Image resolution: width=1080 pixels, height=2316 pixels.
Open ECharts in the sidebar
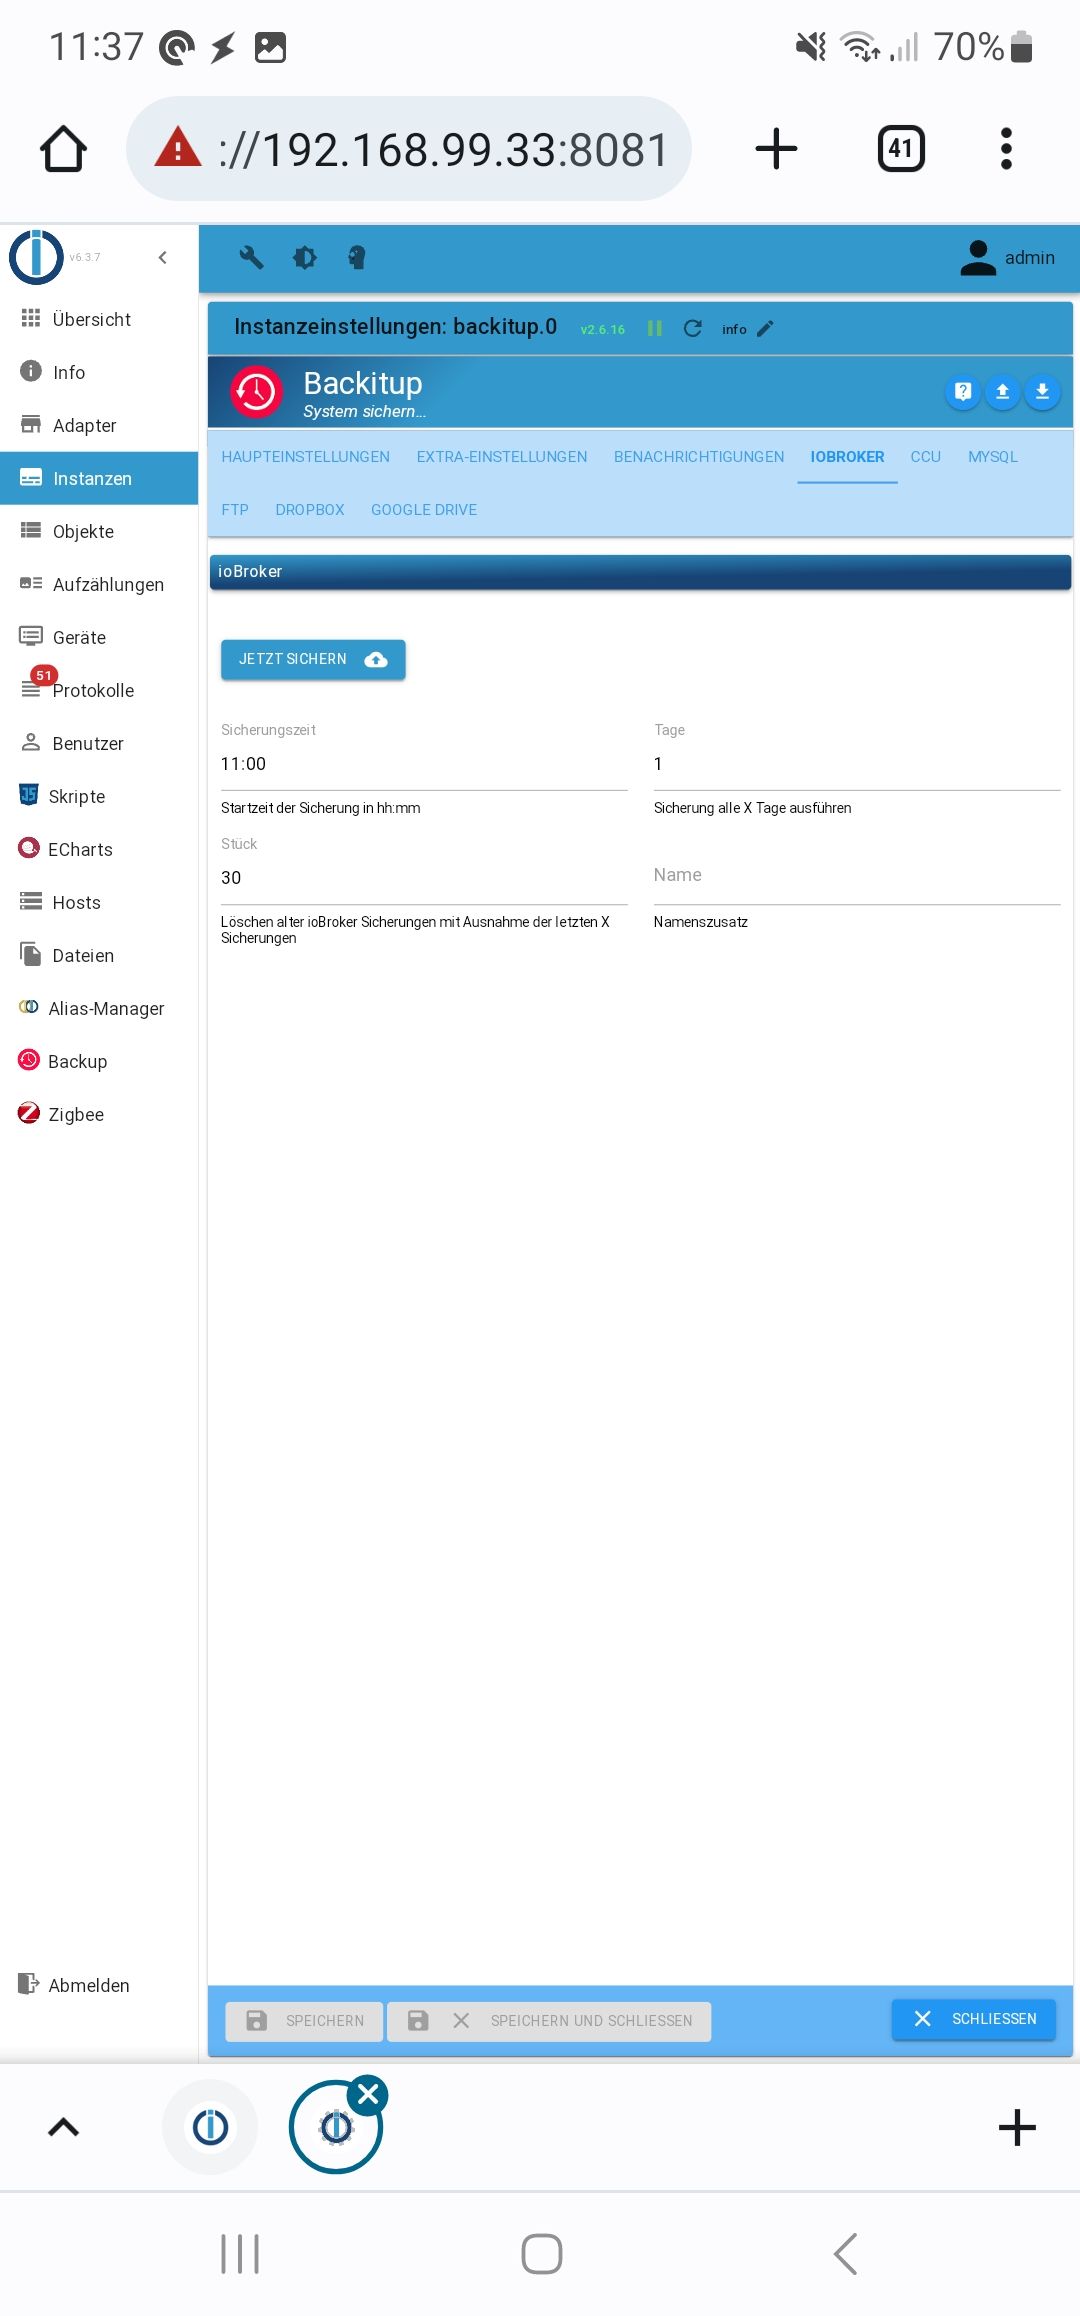(x=99, y=849)
